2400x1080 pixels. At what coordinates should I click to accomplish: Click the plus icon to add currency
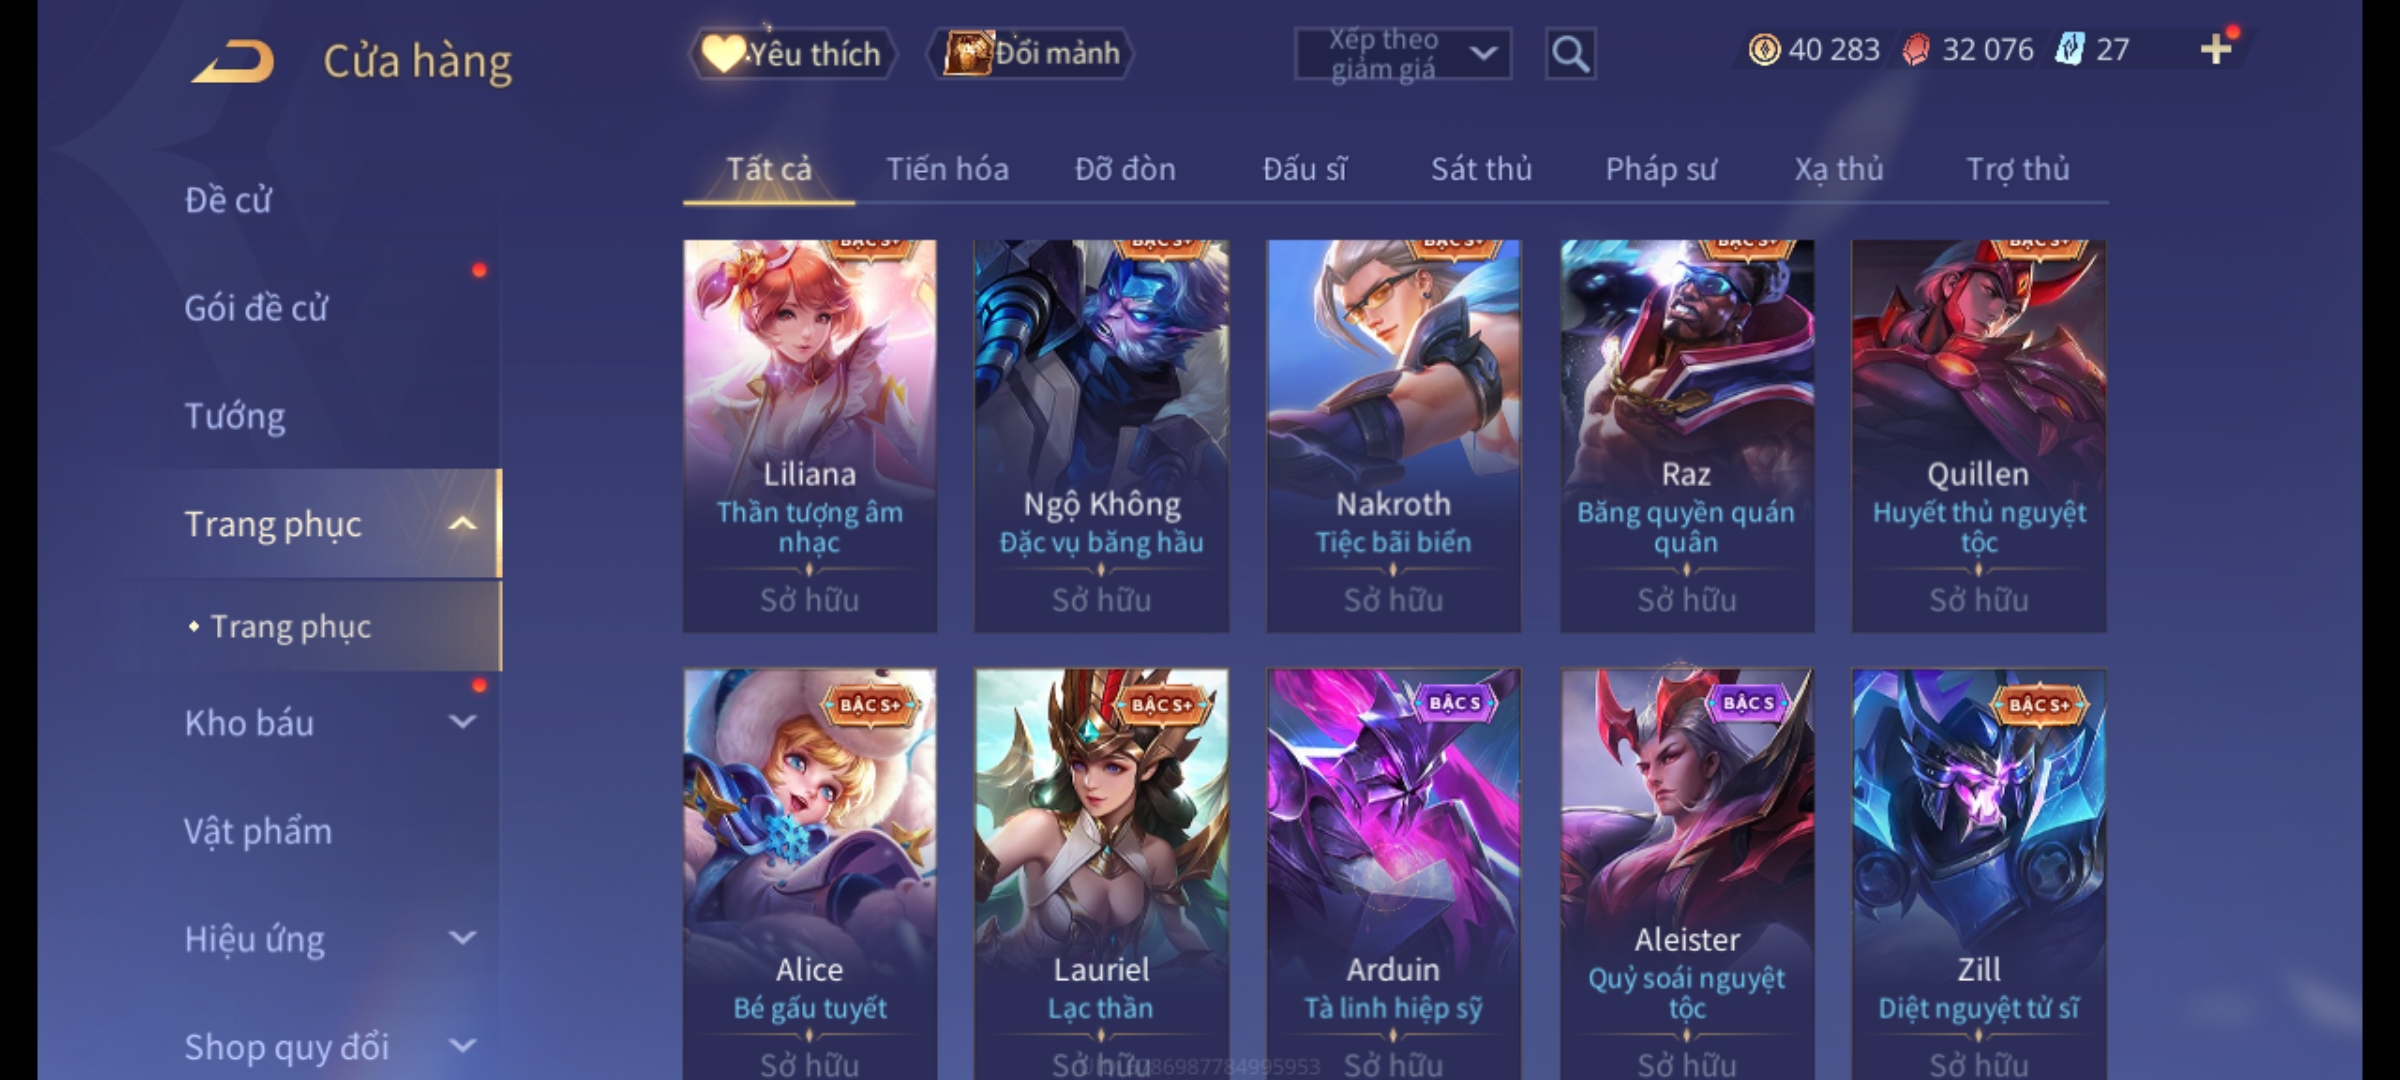coord(2216,49)
